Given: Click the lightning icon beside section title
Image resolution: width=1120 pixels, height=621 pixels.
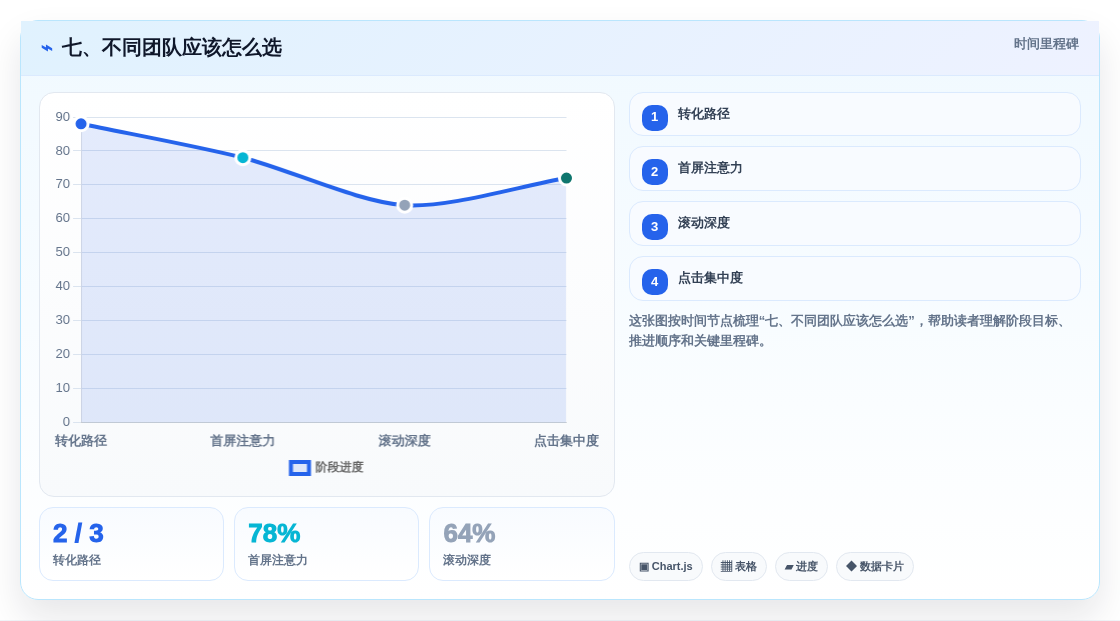Looking at the screenshot, I should [47, 48].
